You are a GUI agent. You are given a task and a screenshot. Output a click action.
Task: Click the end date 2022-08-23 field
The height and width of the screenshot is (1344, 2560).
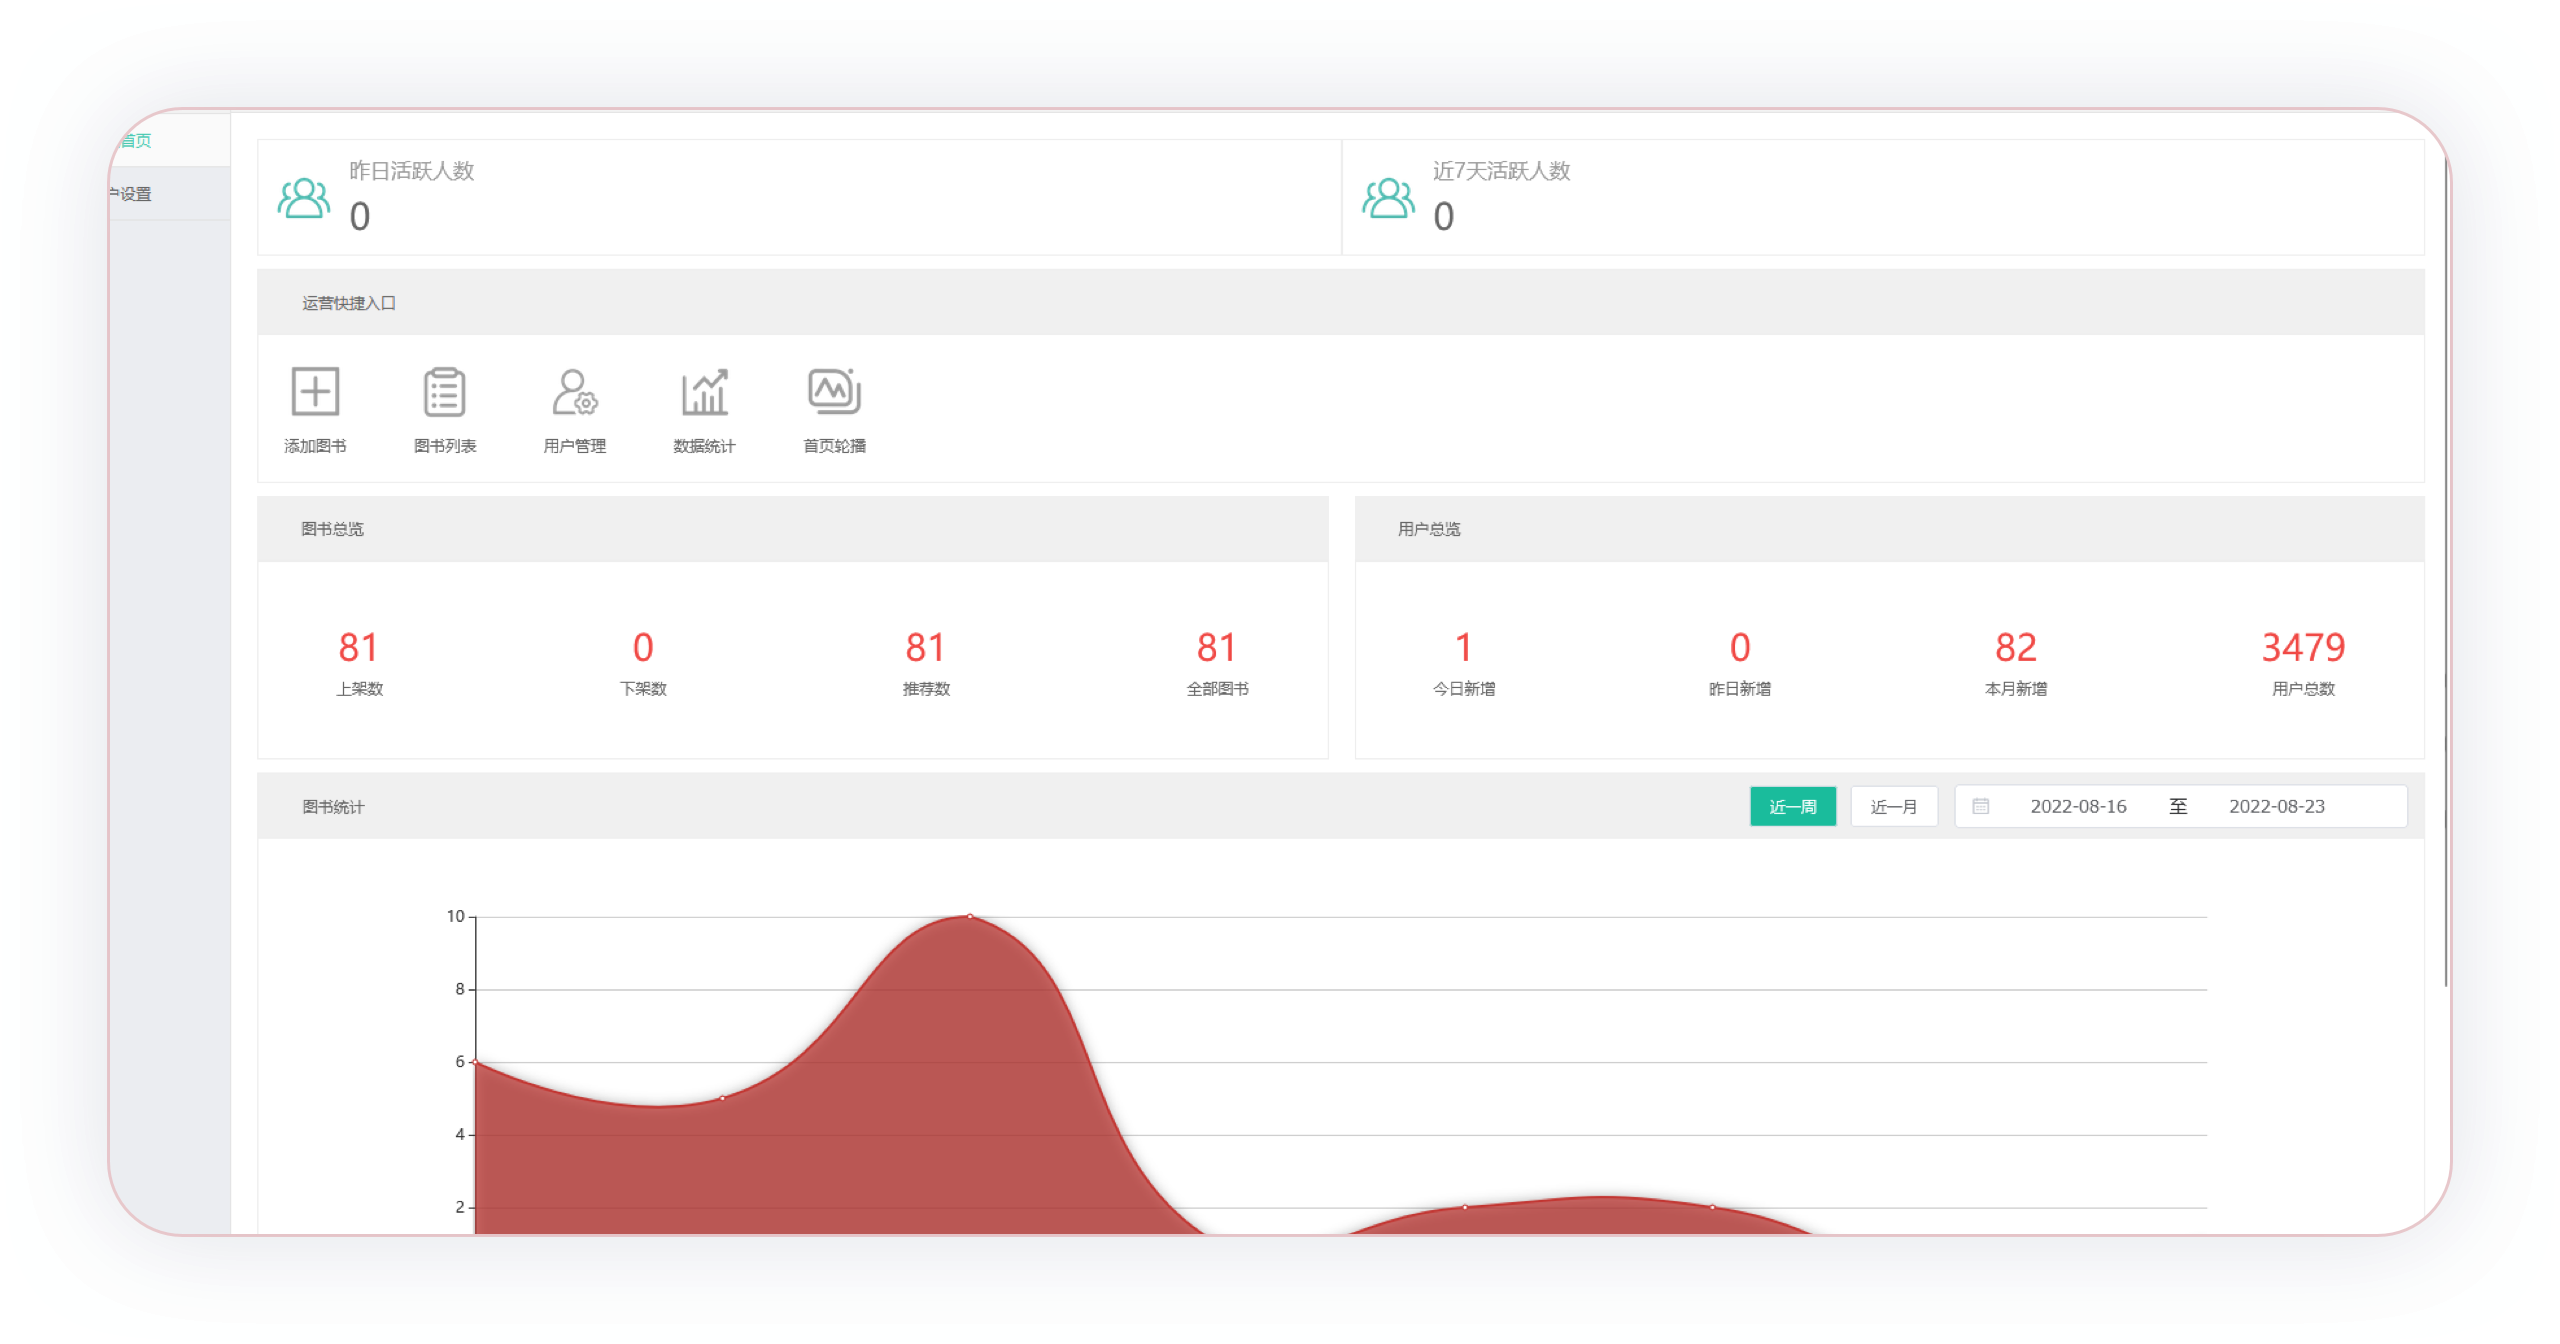[x=2277, y=806]
